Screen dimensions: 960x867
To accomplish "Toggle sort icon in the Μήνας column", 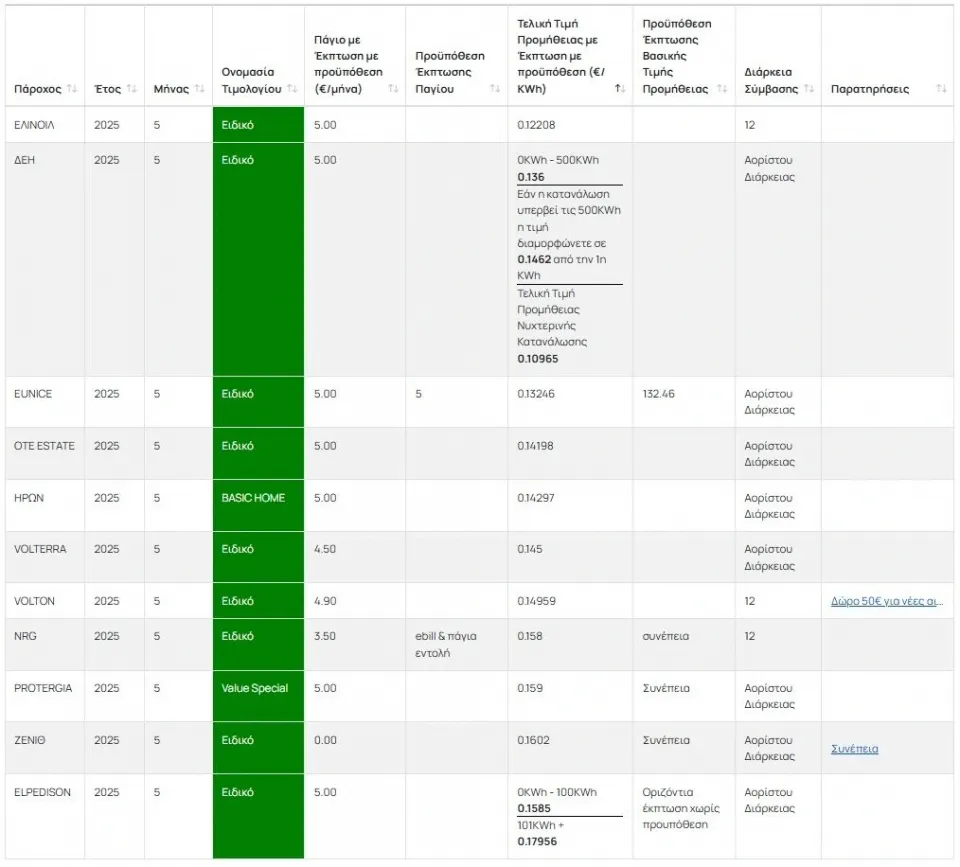I will point(200,89).
